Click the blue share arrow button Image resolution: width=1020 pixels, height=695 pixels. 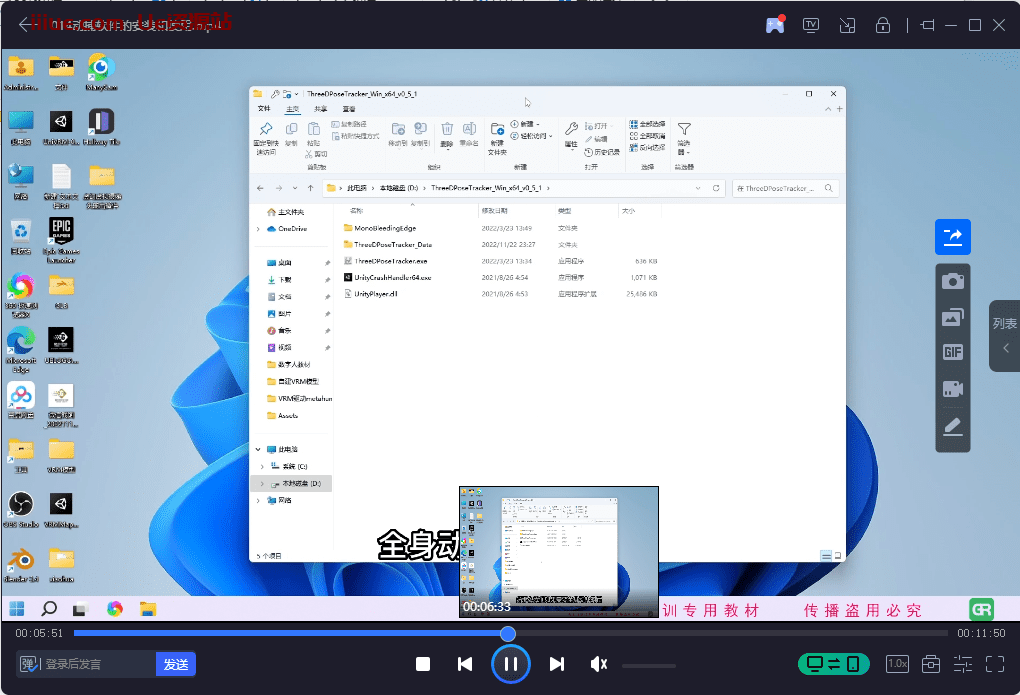tap(952, 236)
